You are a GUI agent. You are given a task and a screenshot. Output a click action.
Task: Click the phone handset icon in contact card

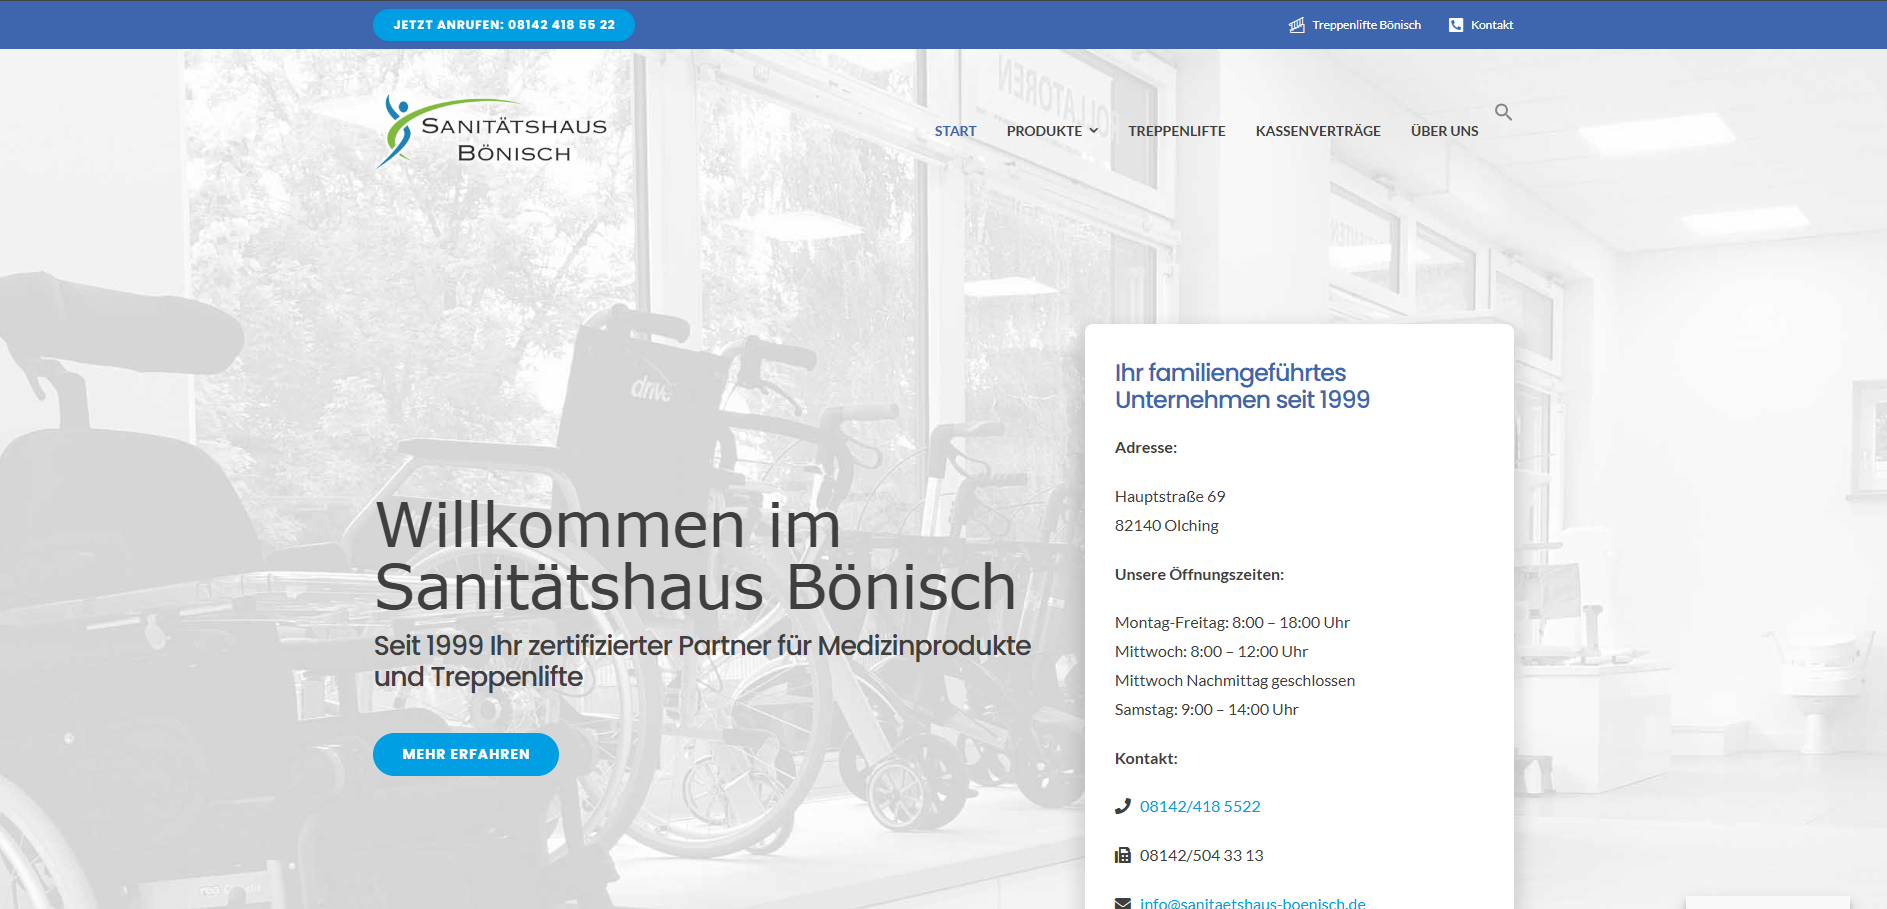pos(1123,806)
